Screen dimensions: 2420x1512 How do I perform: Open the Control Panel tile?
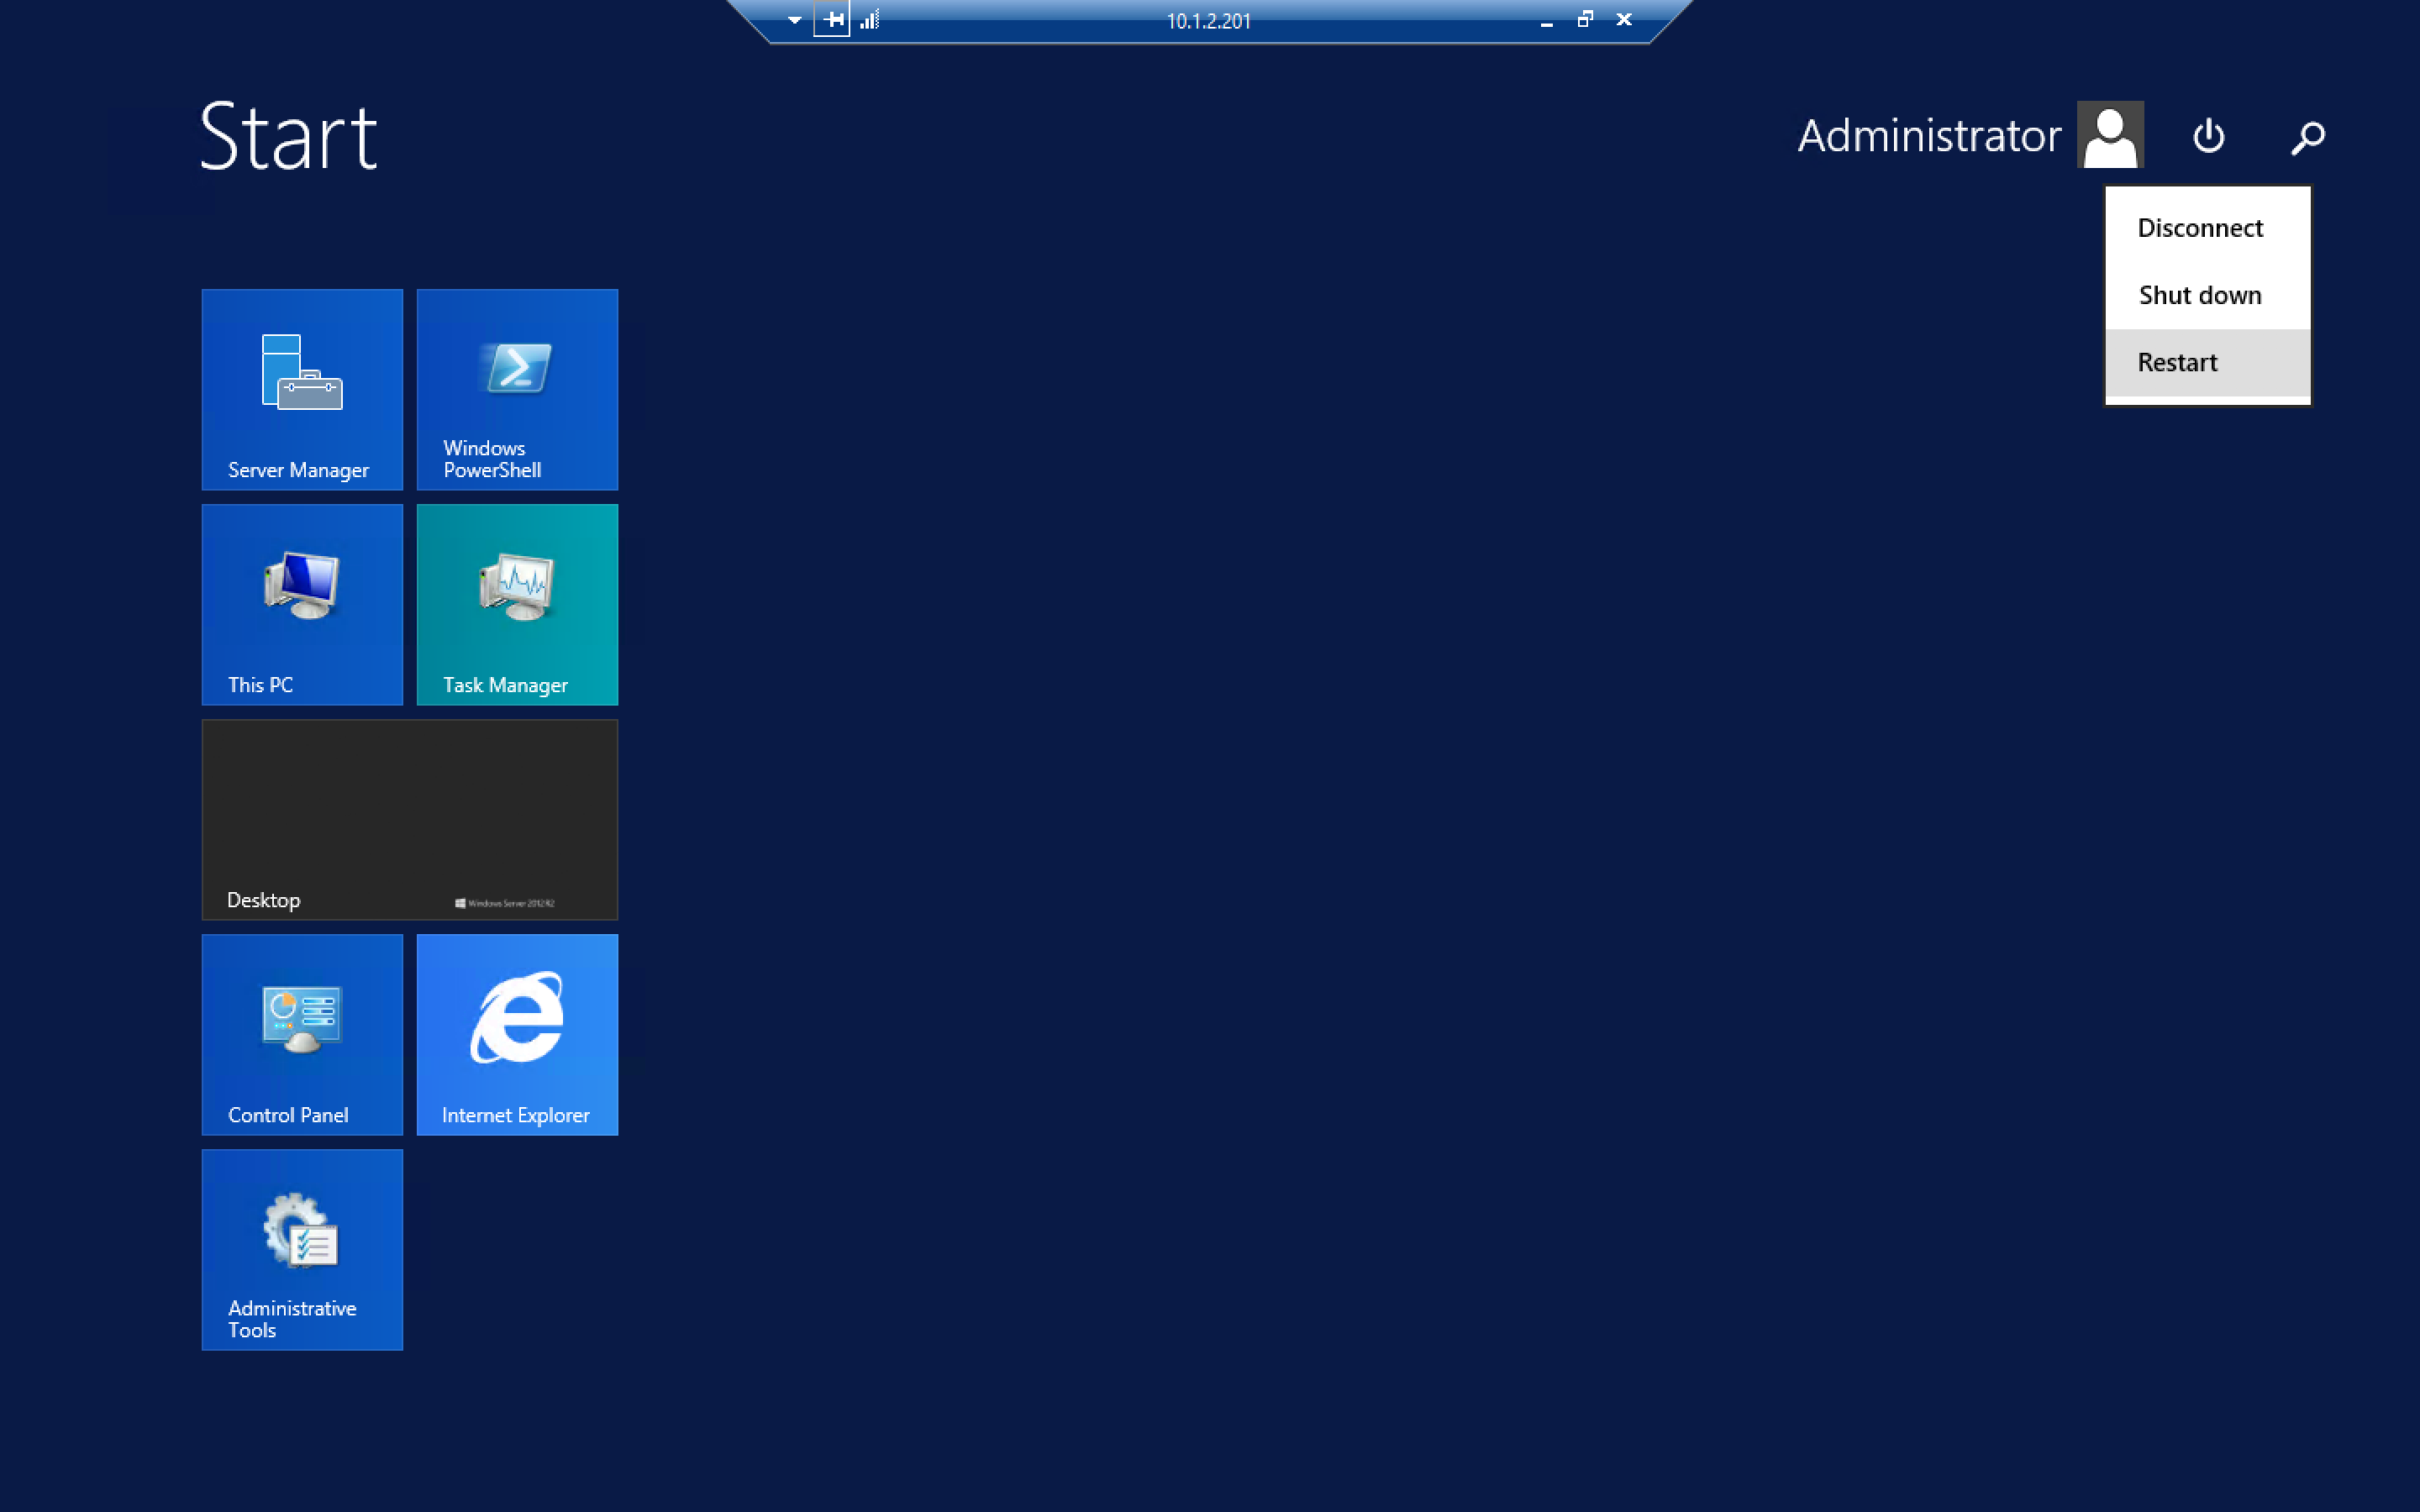pyautogui.click(x=302, y=1034)
